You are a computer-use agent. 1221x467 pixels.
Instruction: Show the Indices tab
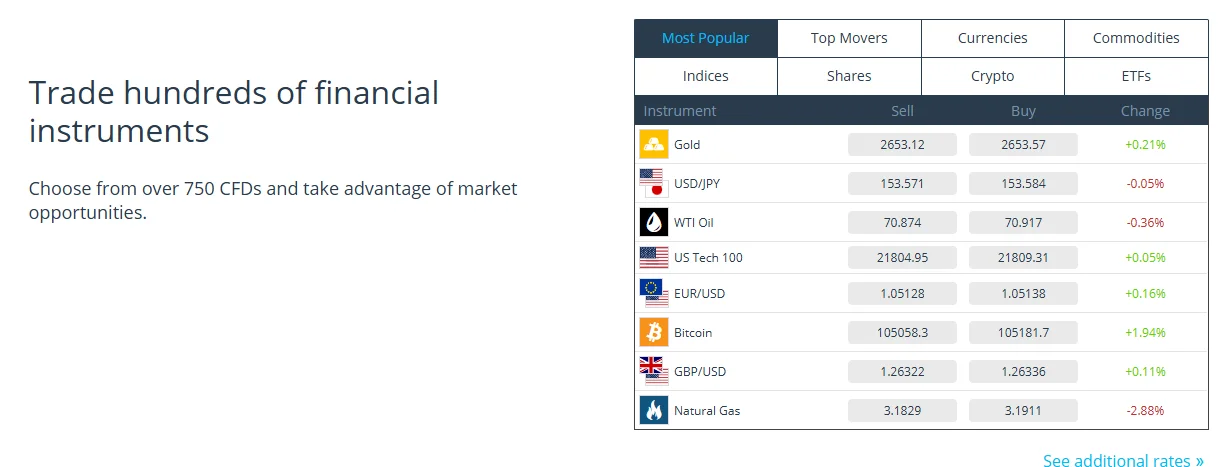705,76
